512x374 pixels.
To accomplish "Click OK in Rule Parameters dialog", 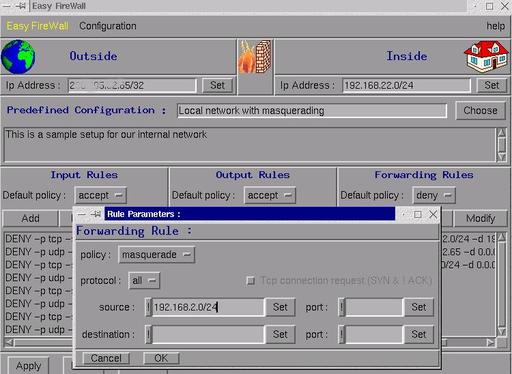I will [x=161, y=358].
